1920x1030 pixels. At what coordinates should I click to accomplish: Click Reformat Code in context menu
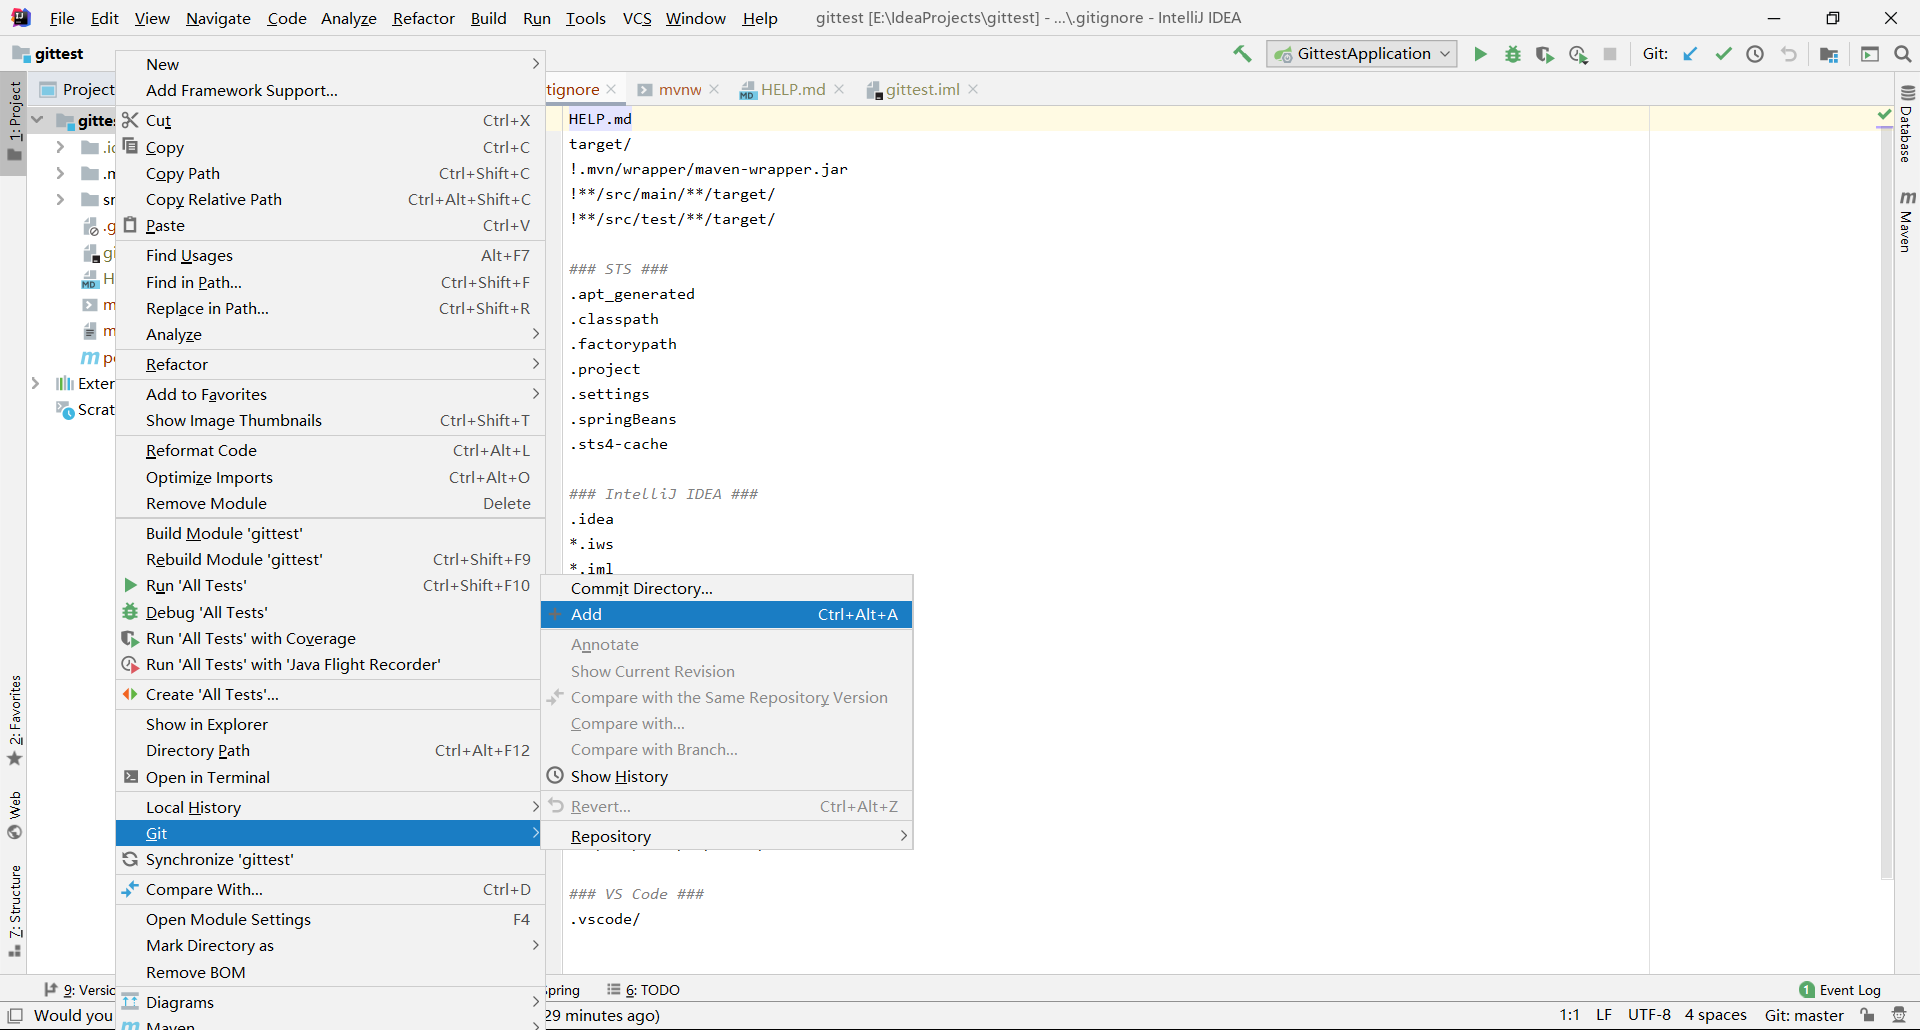[x=330, y=450]
